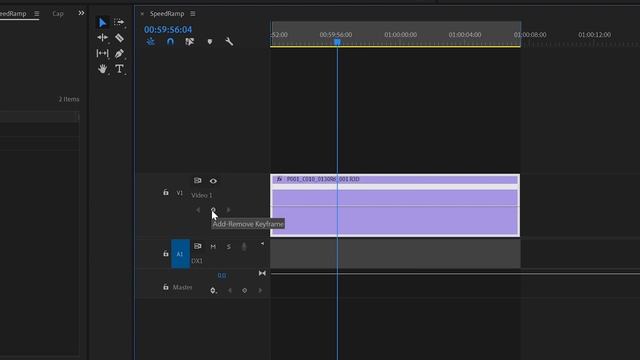The width and height of the screenshot is (640, 360).
Task: Switch to the SpeedRamp sequence tab
Action: pos(167,13)
